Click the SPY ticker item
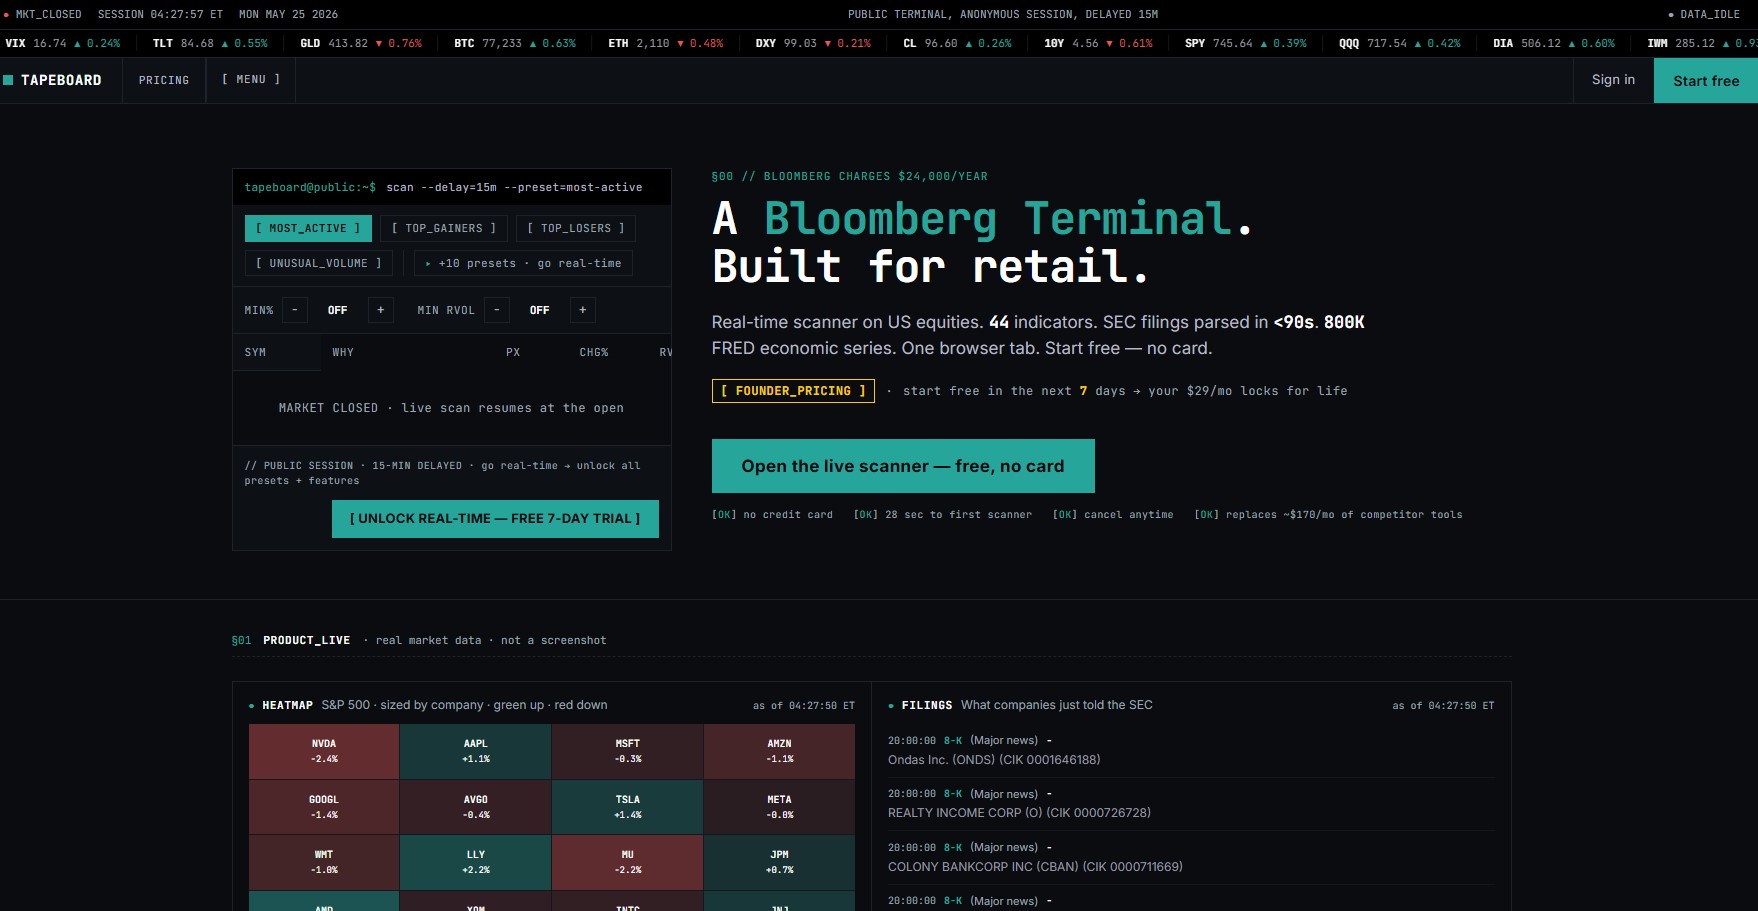 (x=1246, y=43)
